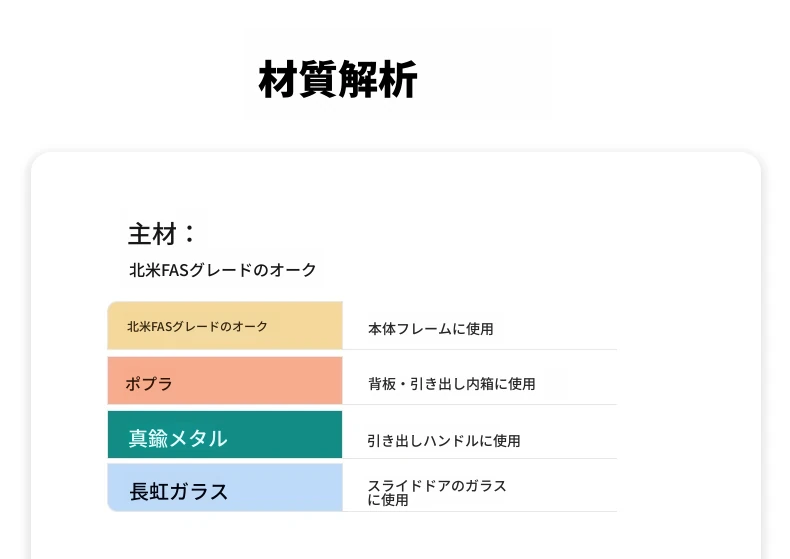This screenshot has width=790, height=559.
Task: Click the 長虹ガラス label text
Action: [x=178, y=491]
